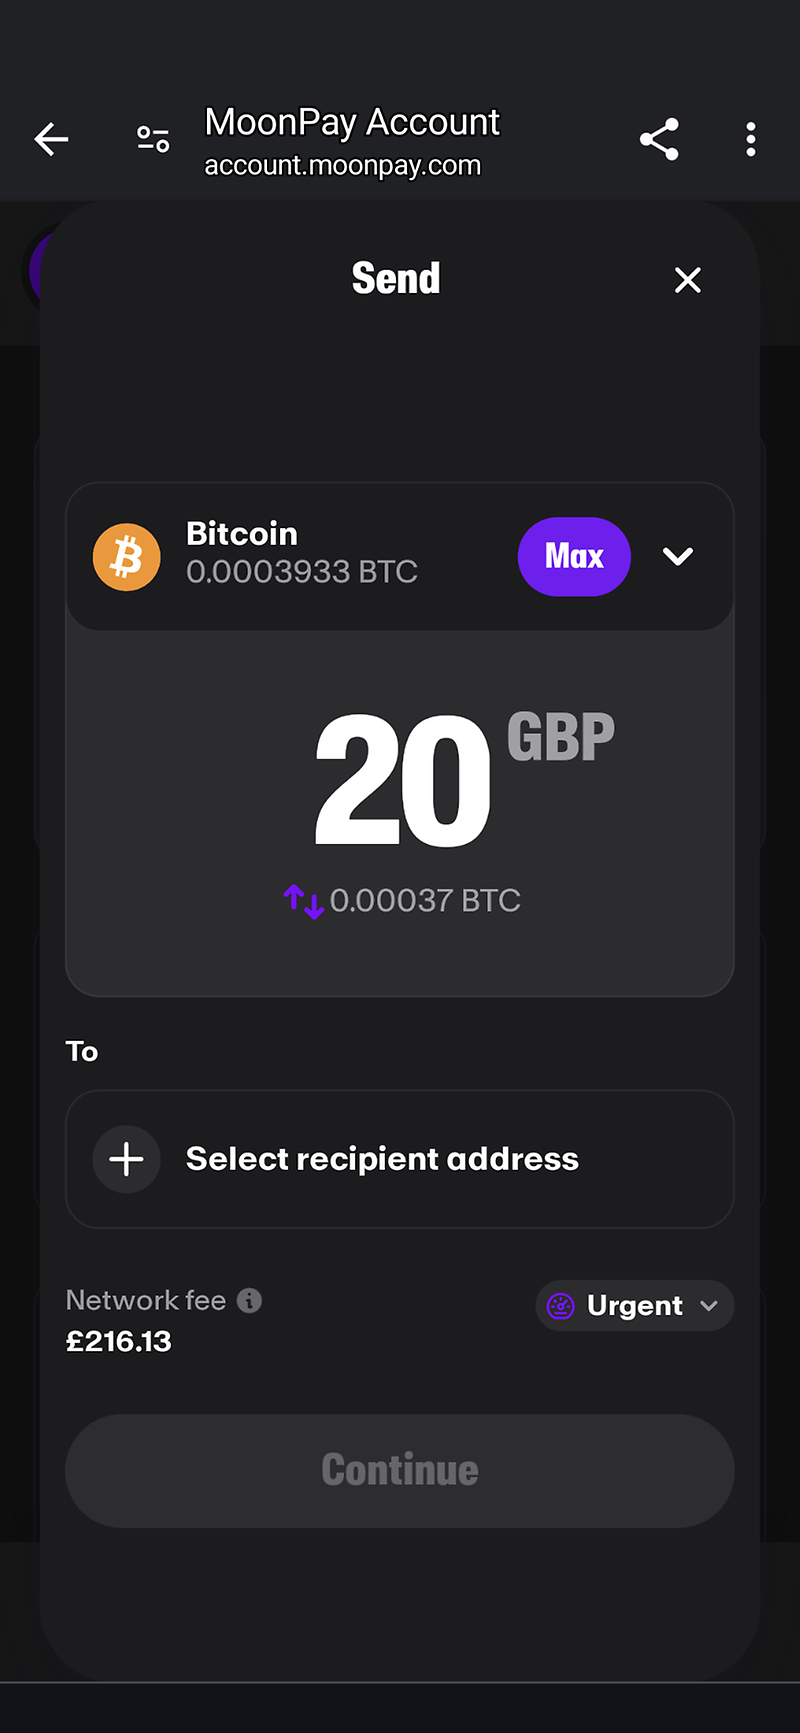Tap the orange Bitcoin logo
Viewport: 800px width, 1733px height.
[x=127, y=557]
